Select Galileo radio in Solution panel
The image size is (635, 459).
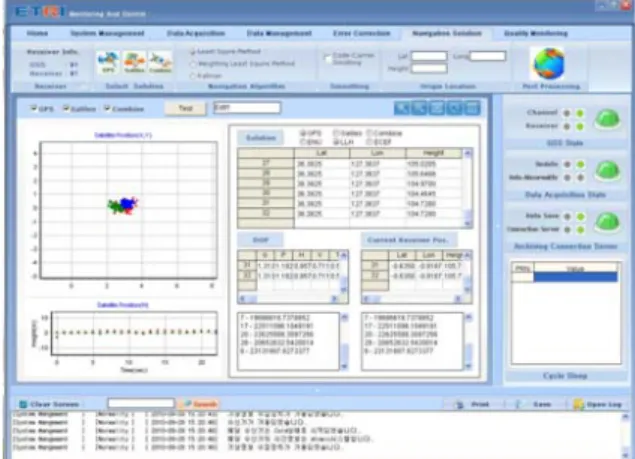click(336, 133)
